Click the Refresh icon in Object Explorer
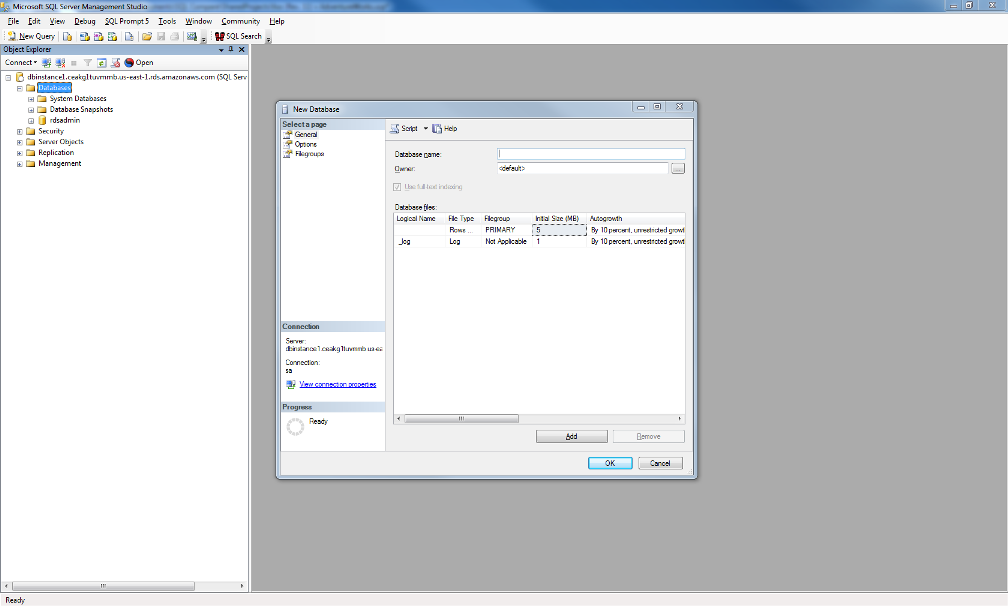 [x=102, y=63]
